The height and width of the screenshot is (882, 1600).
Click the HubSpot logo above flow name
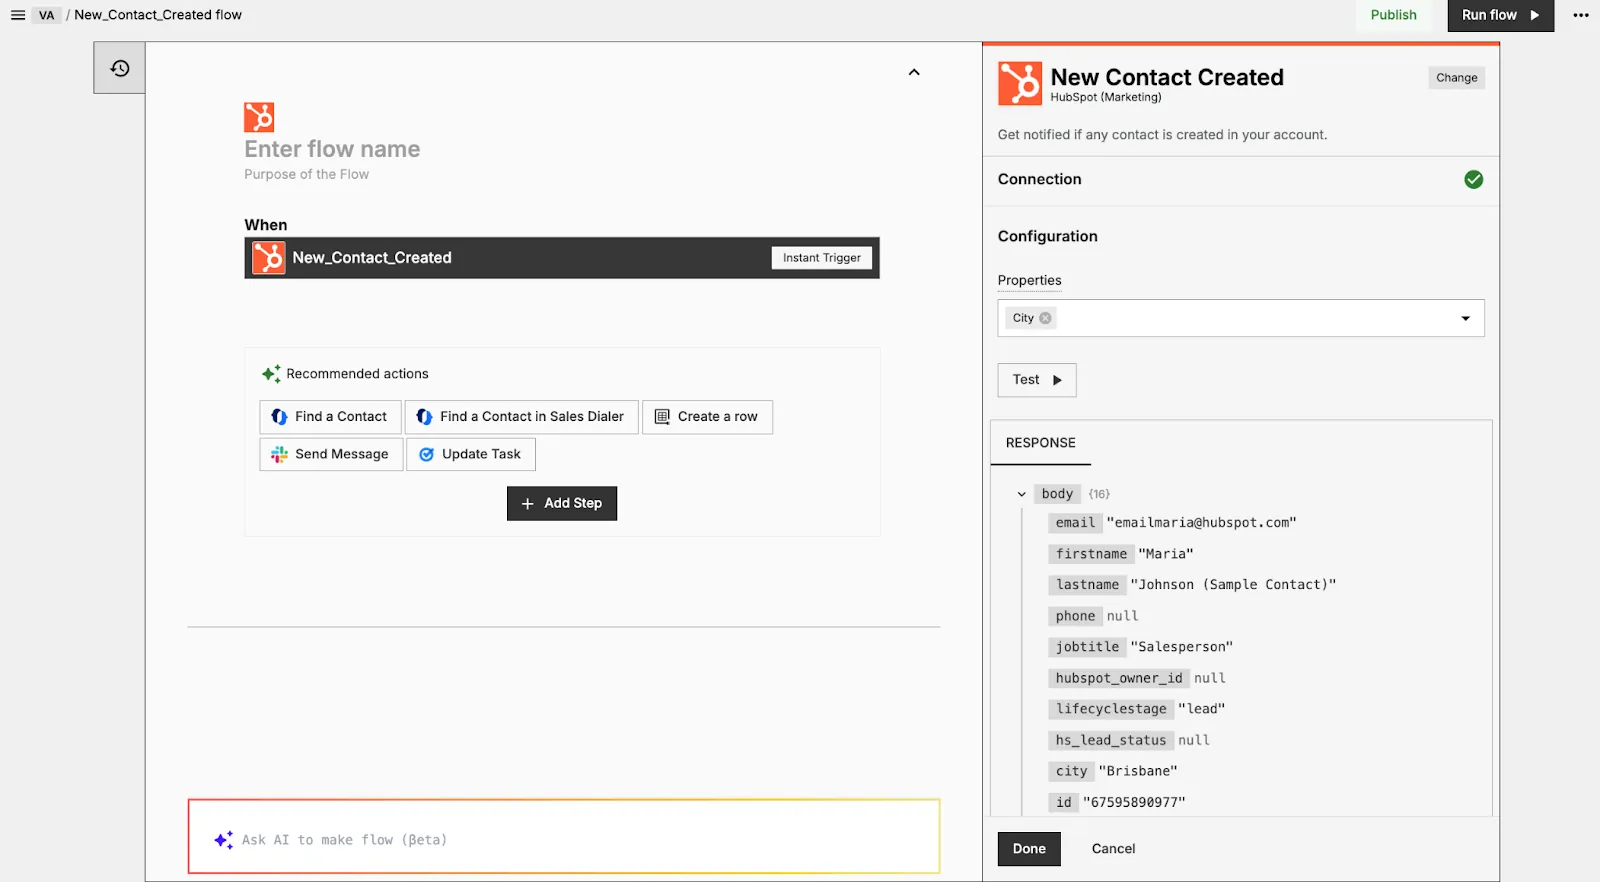259,117
